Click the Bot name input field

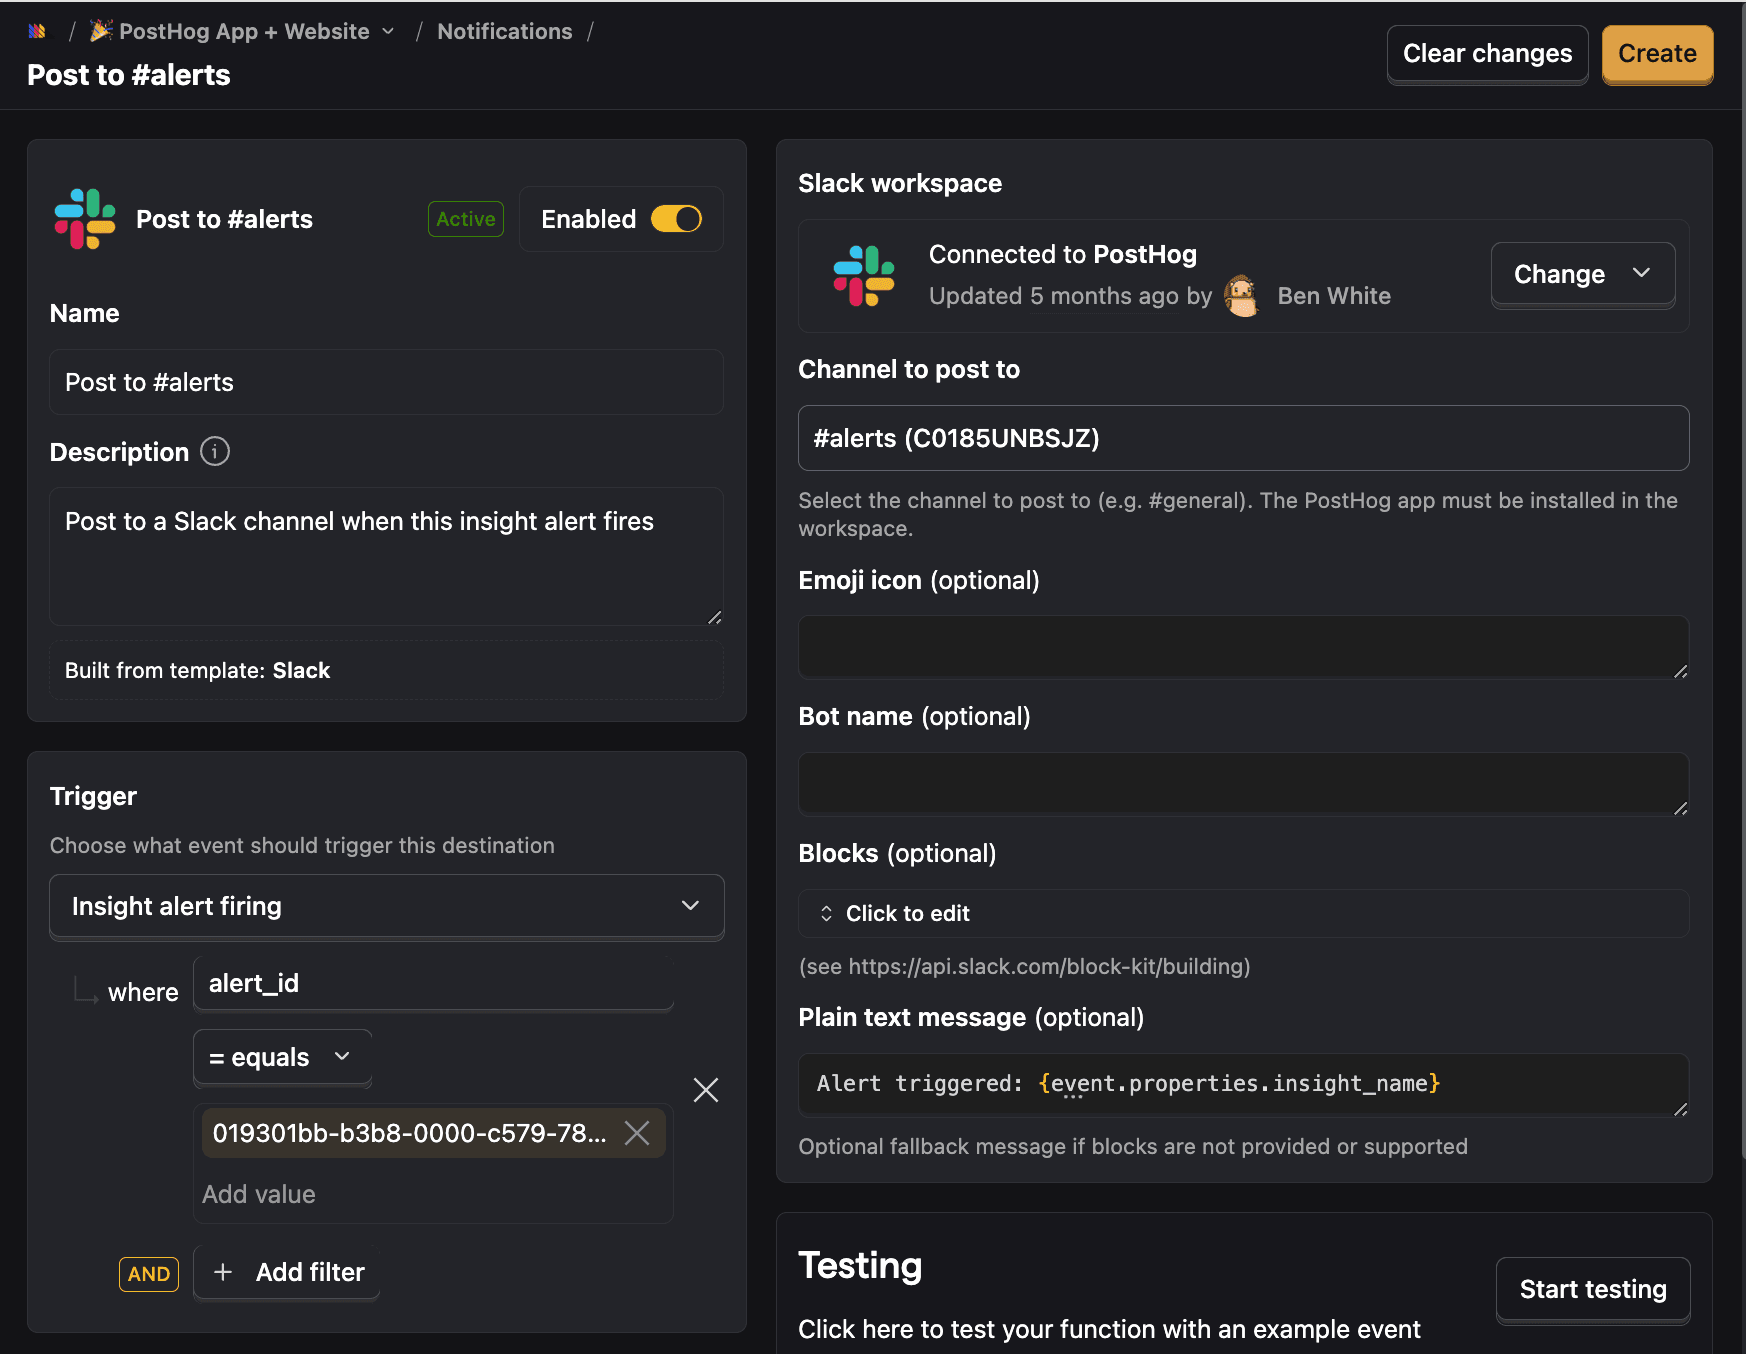pyautogui.click(x=1243, y=784)
